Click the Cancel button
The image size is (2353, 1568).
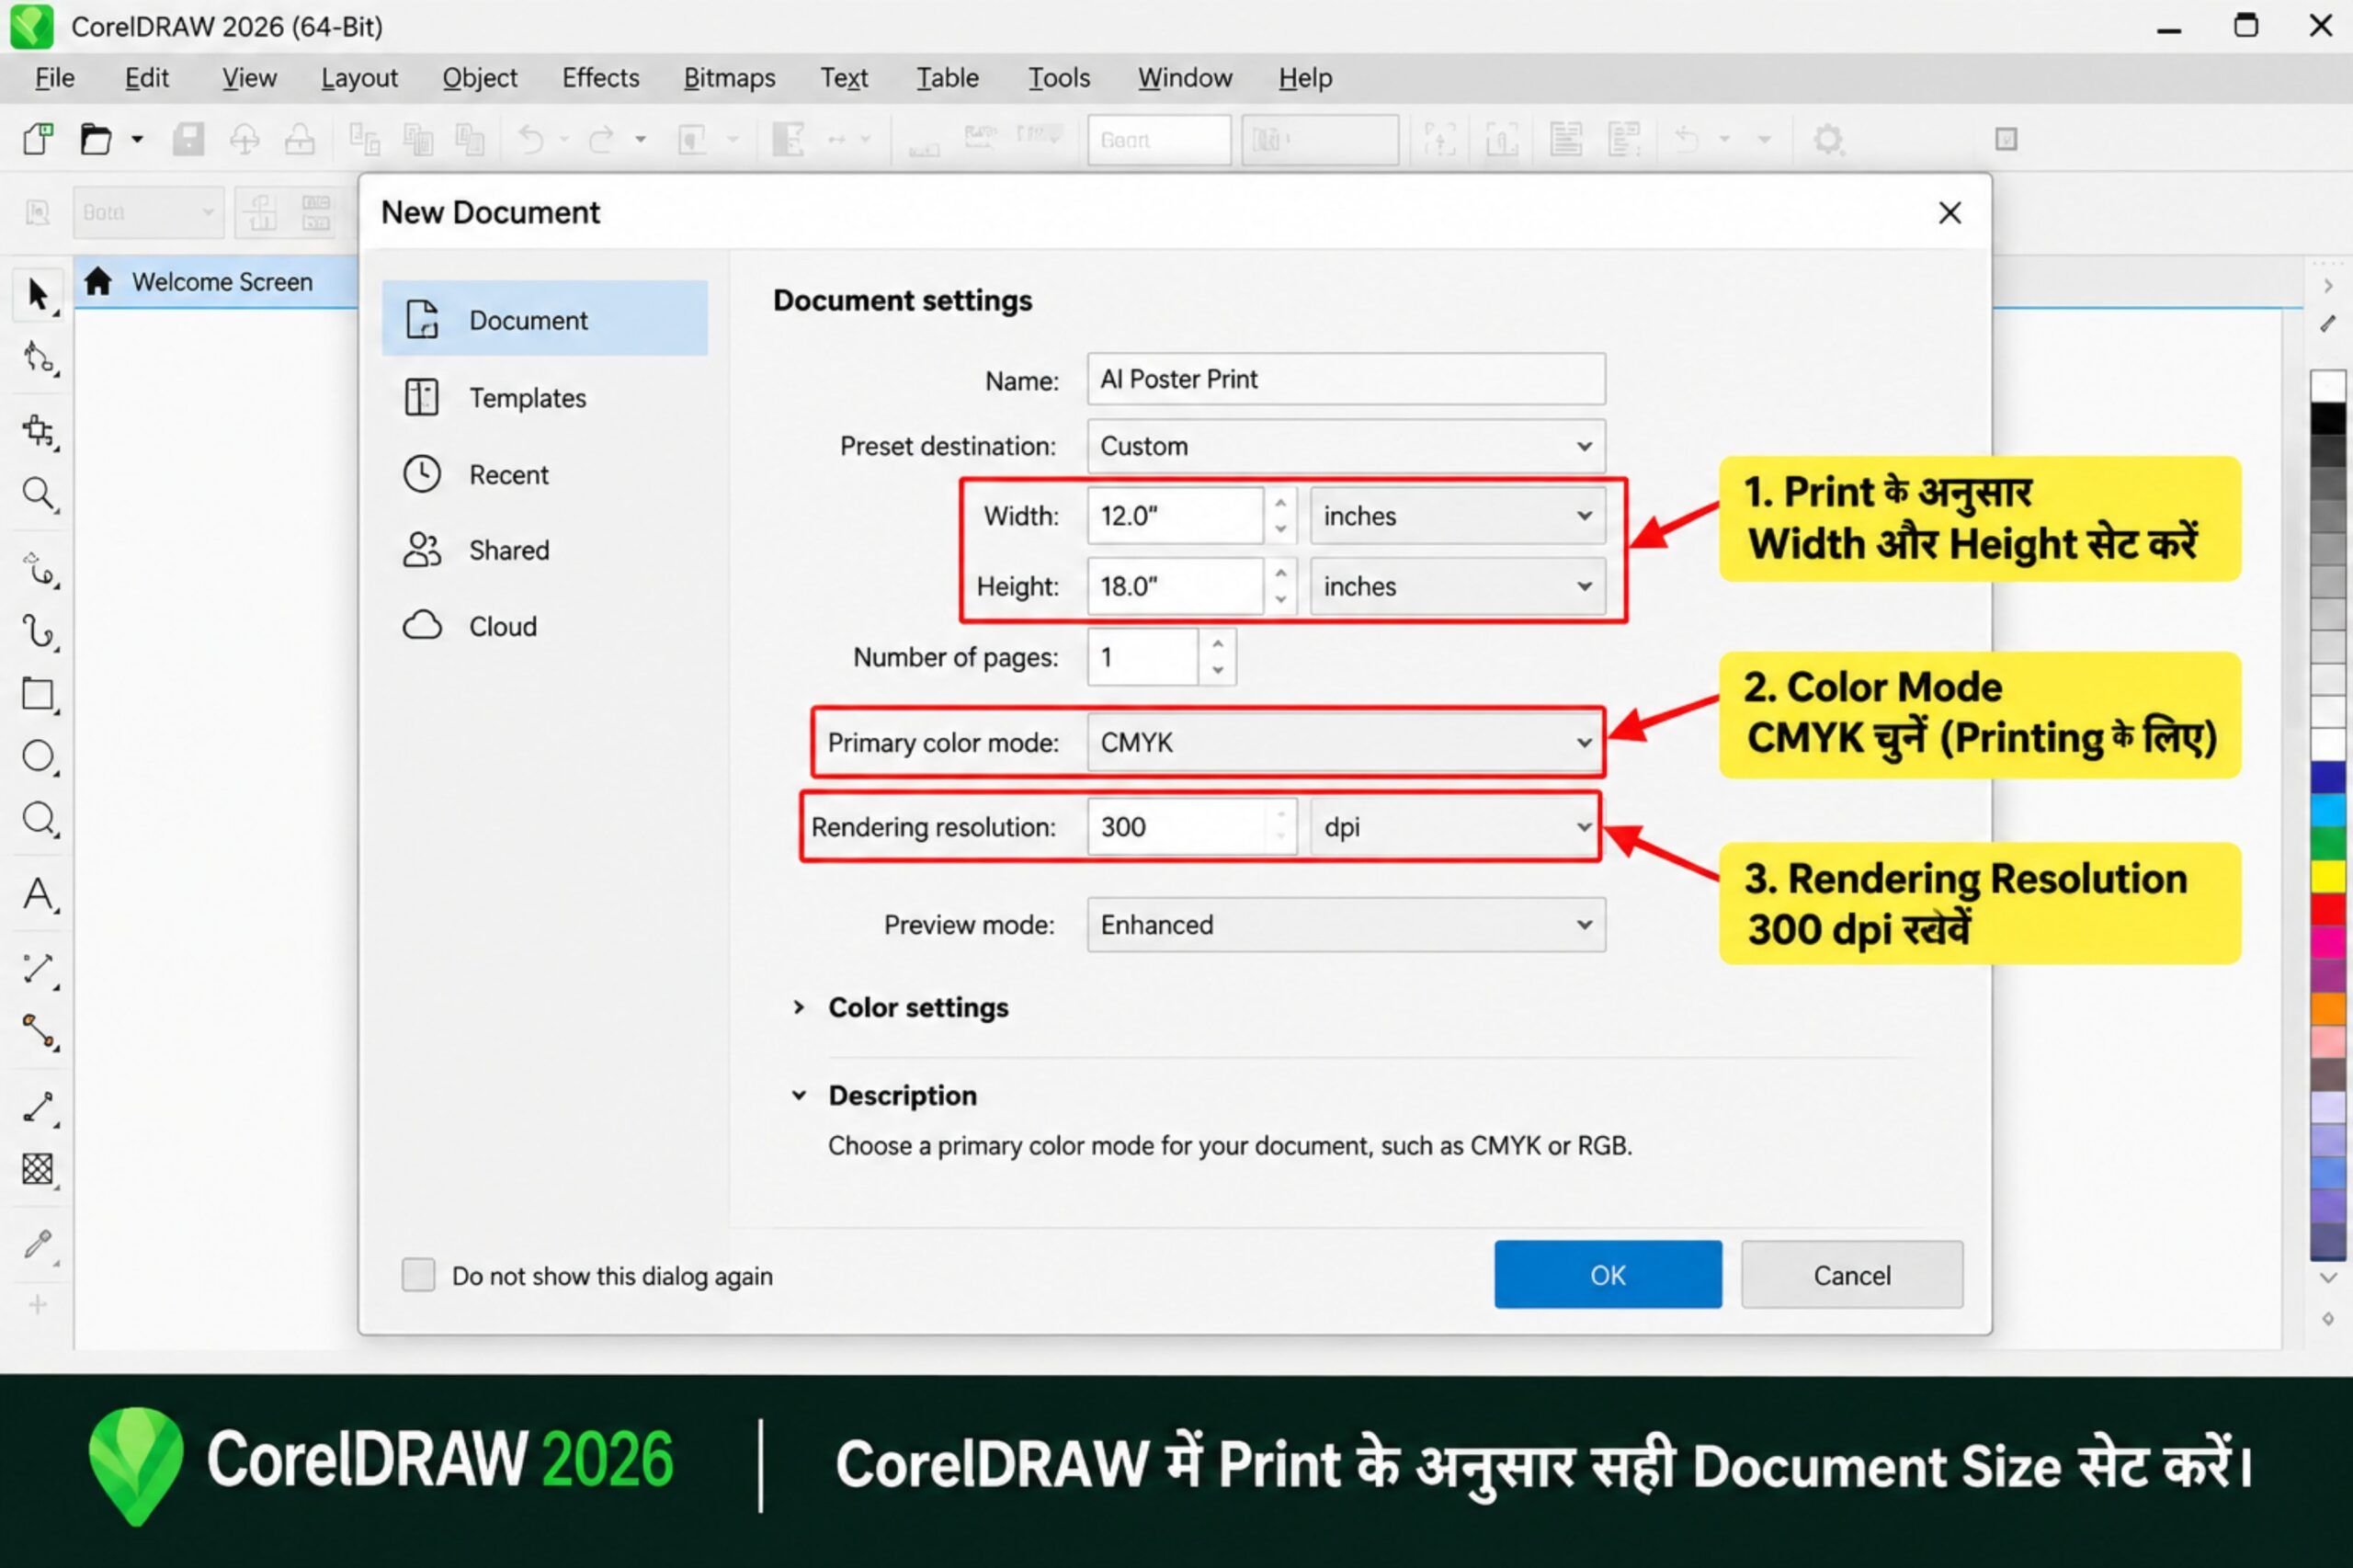(1852, 1274)
